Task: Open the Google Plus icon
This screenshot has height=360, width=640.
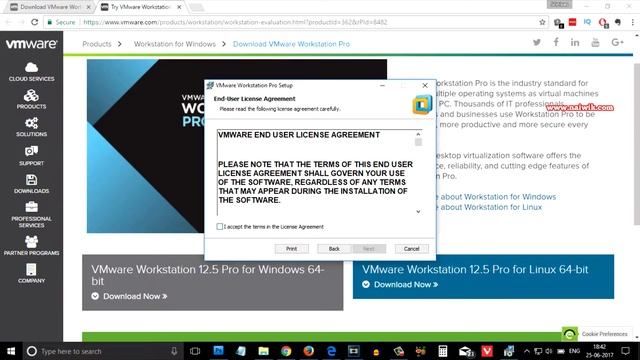Action: [617, 42]
